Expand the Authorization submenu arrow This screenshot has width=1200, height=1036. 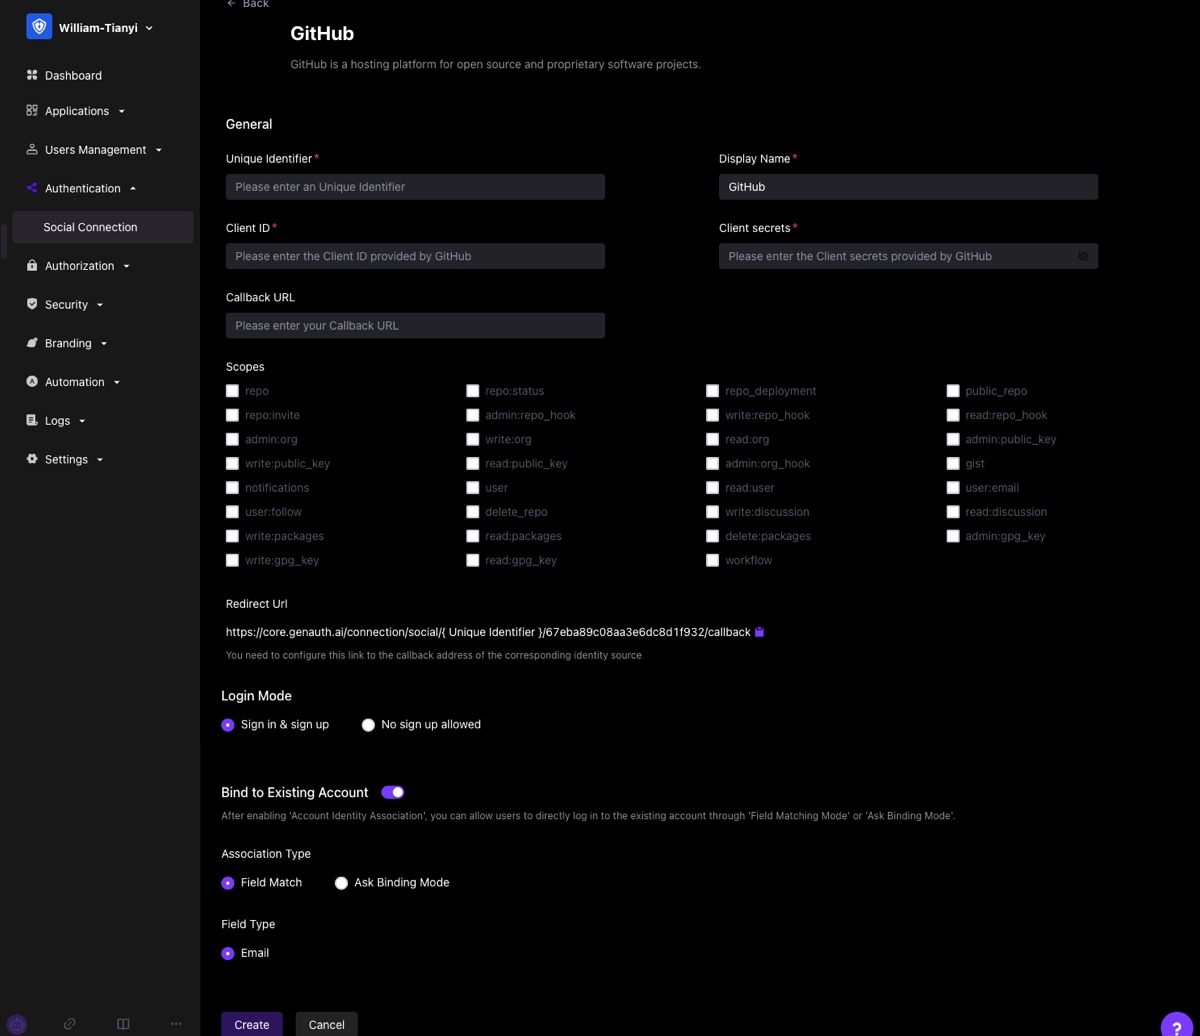tap(126, 266)
